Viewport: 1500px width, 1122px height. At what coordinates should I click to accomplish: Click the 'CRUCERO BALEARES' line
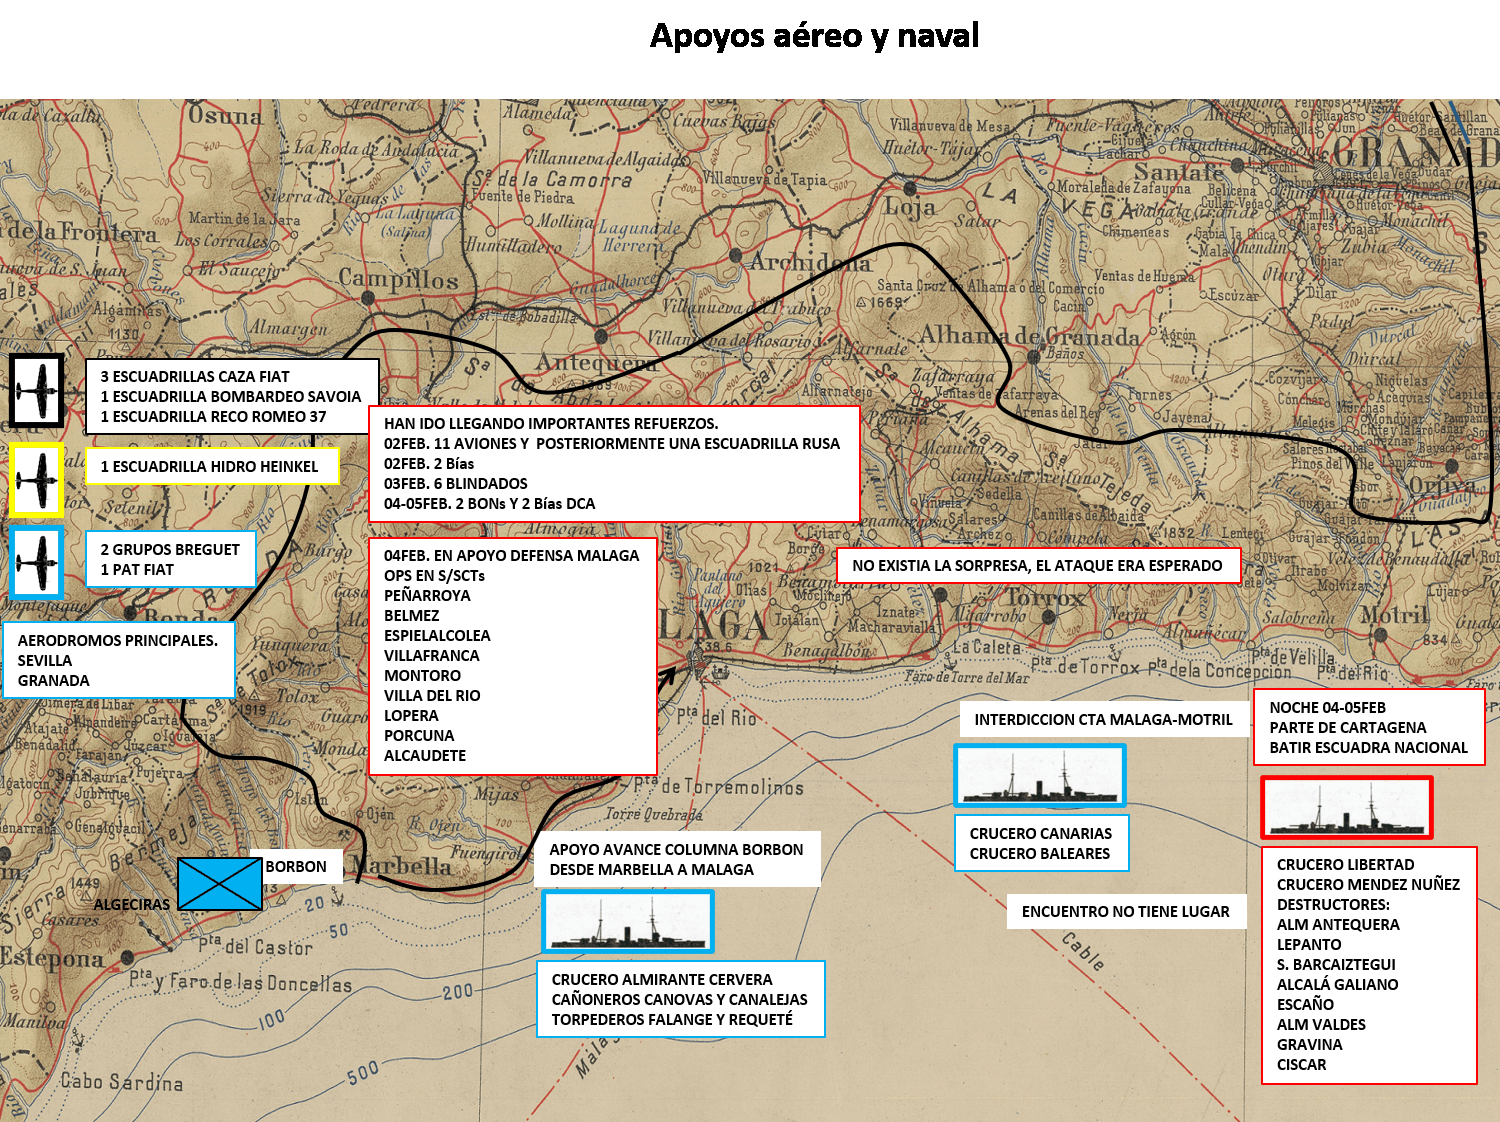pos(1040,854)
